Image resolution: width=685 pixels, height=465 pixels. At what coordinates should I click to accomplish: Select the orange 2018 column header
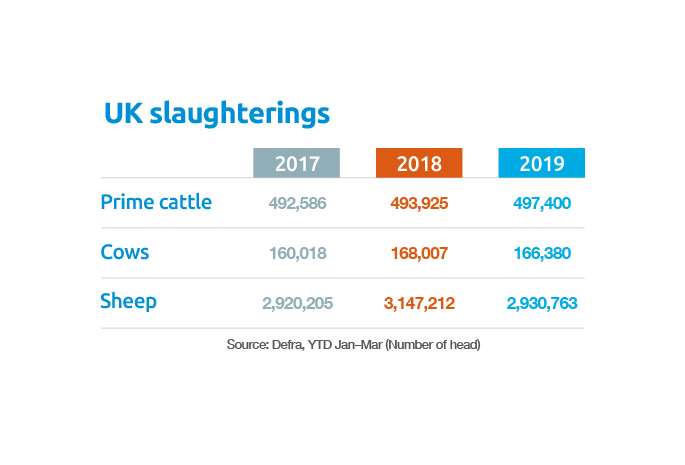419,164
